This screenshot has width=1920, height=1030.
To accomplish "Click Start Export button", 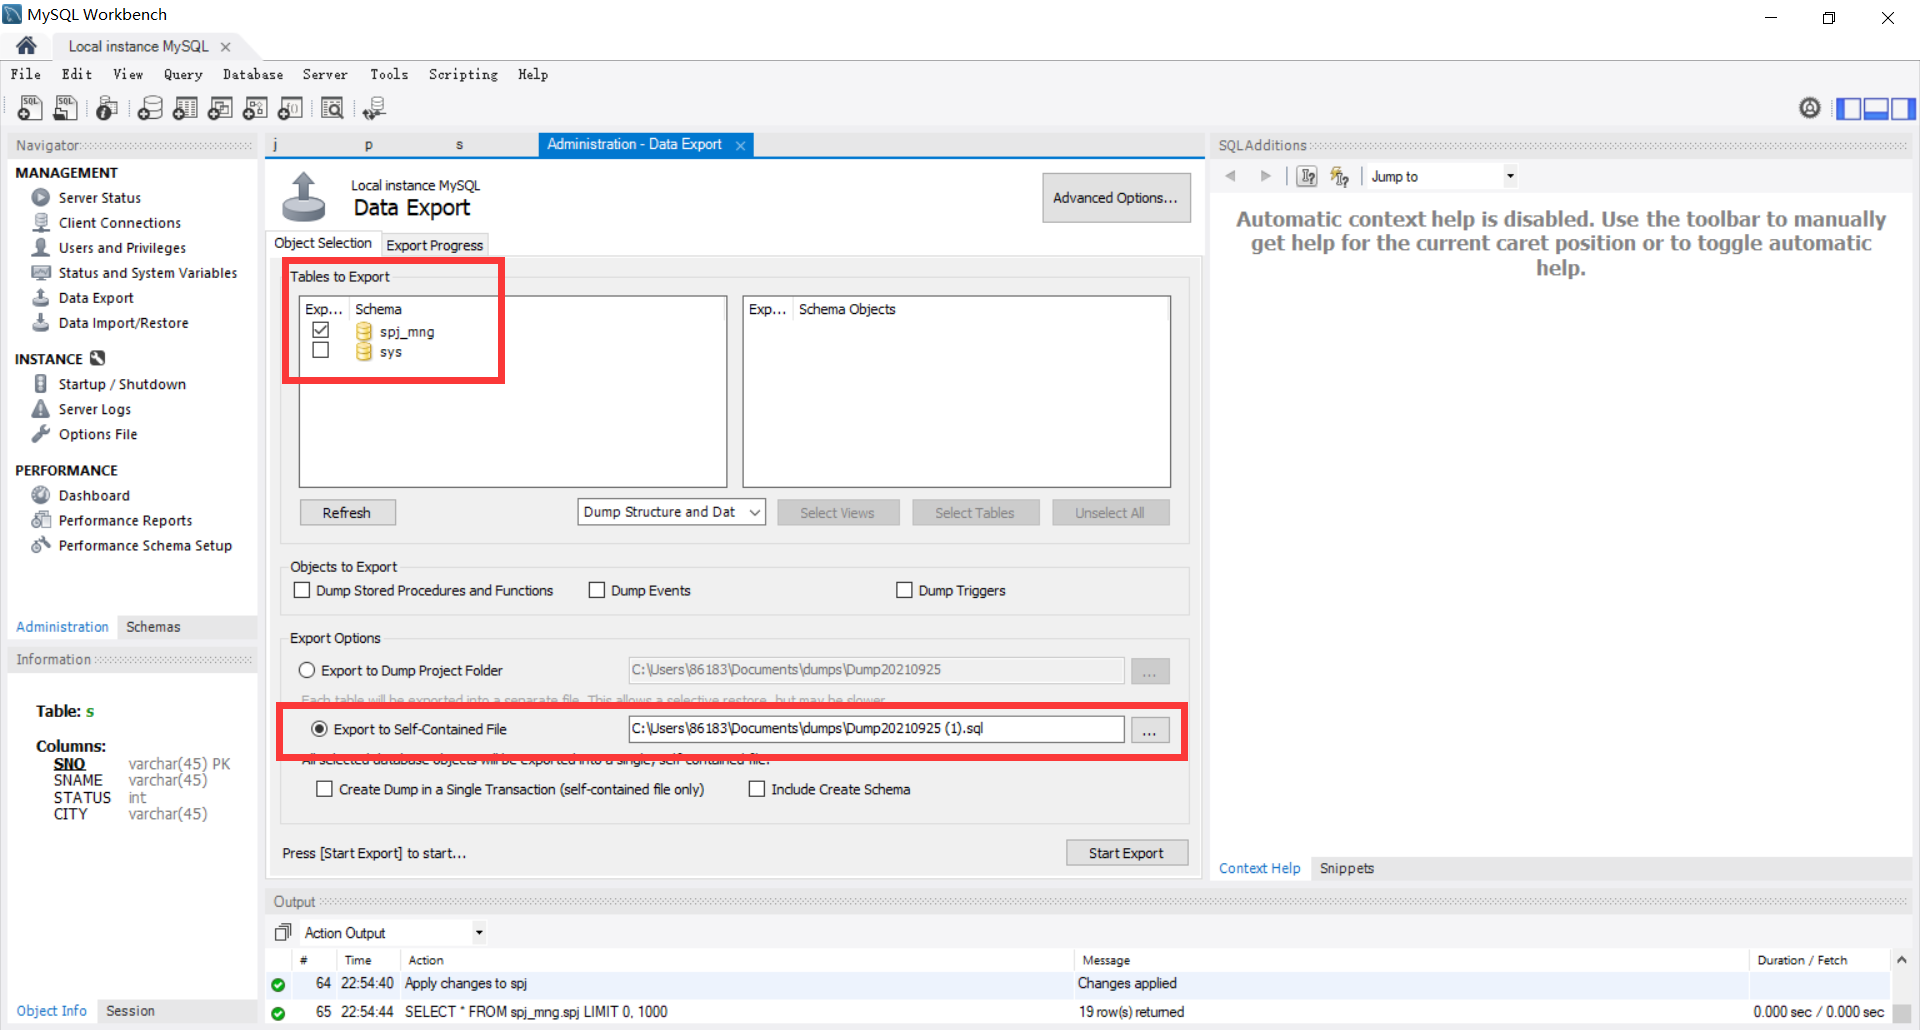I will pos(1126,853).
